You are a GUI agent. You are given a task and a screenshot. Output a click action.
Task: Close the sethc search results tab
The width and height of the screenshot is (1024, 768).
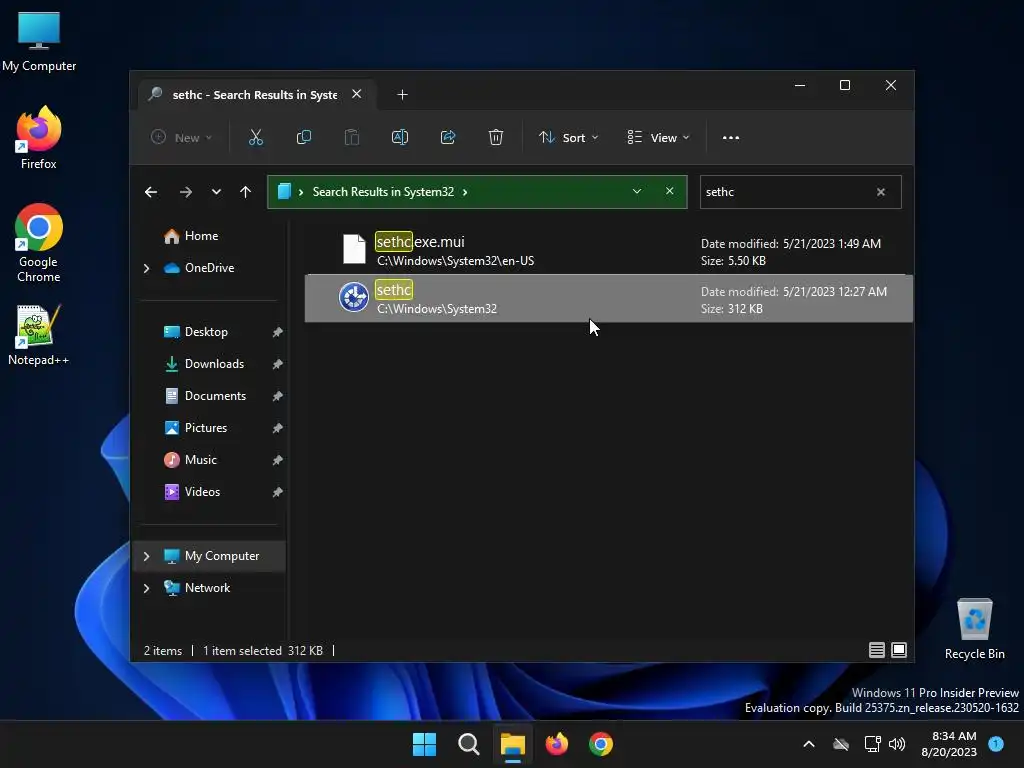[357, 94]
